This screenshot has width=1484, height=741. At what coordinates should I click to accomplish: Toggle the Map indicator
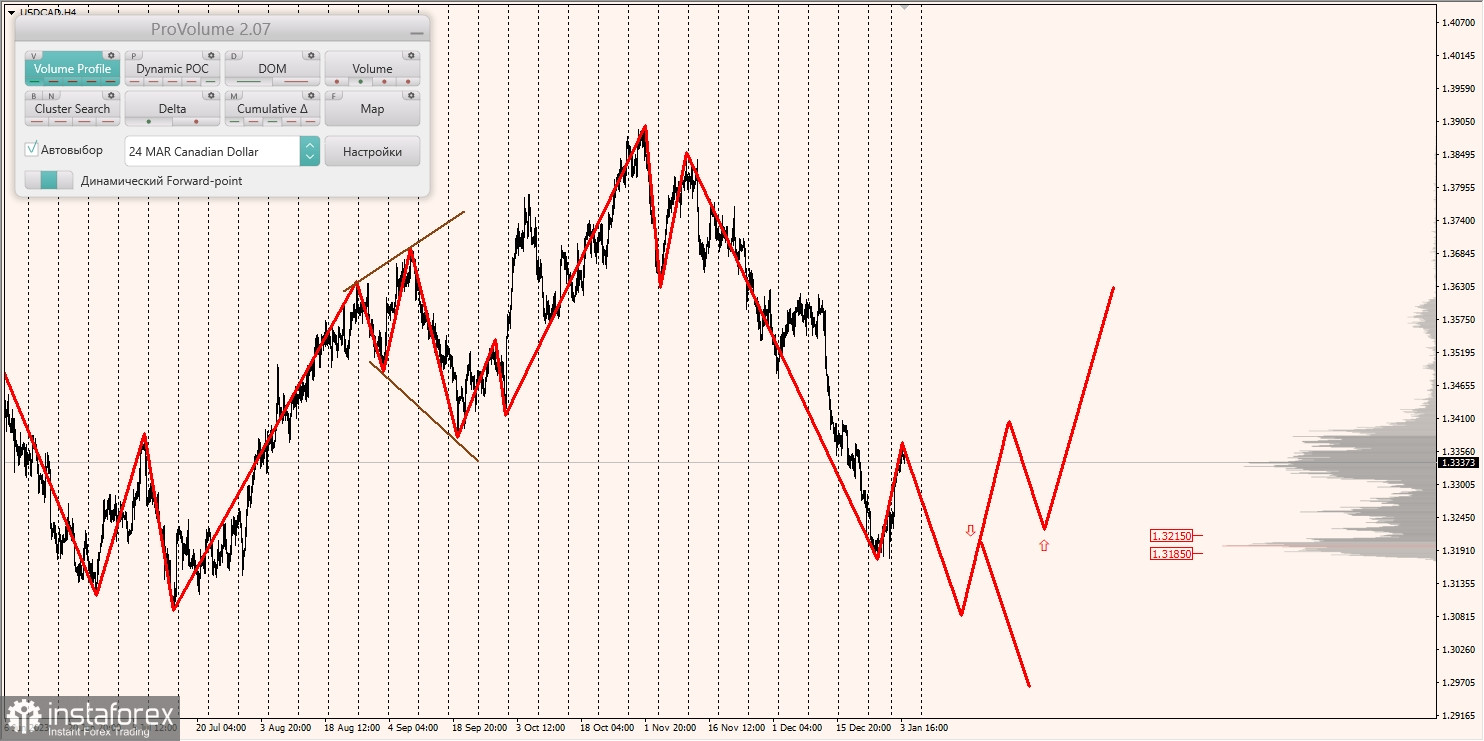[372, 109]
